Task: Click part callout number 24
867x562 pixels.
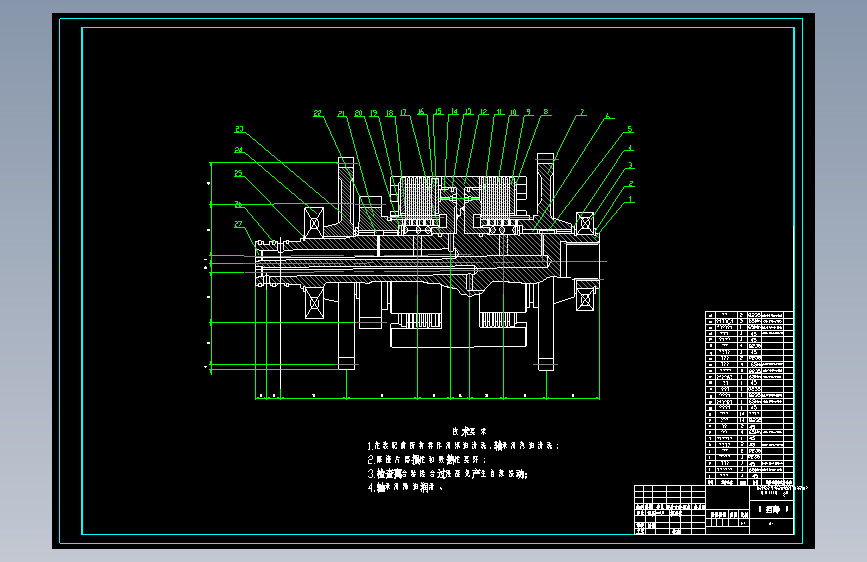Action: pyautogui.click(x=238, y=150)
